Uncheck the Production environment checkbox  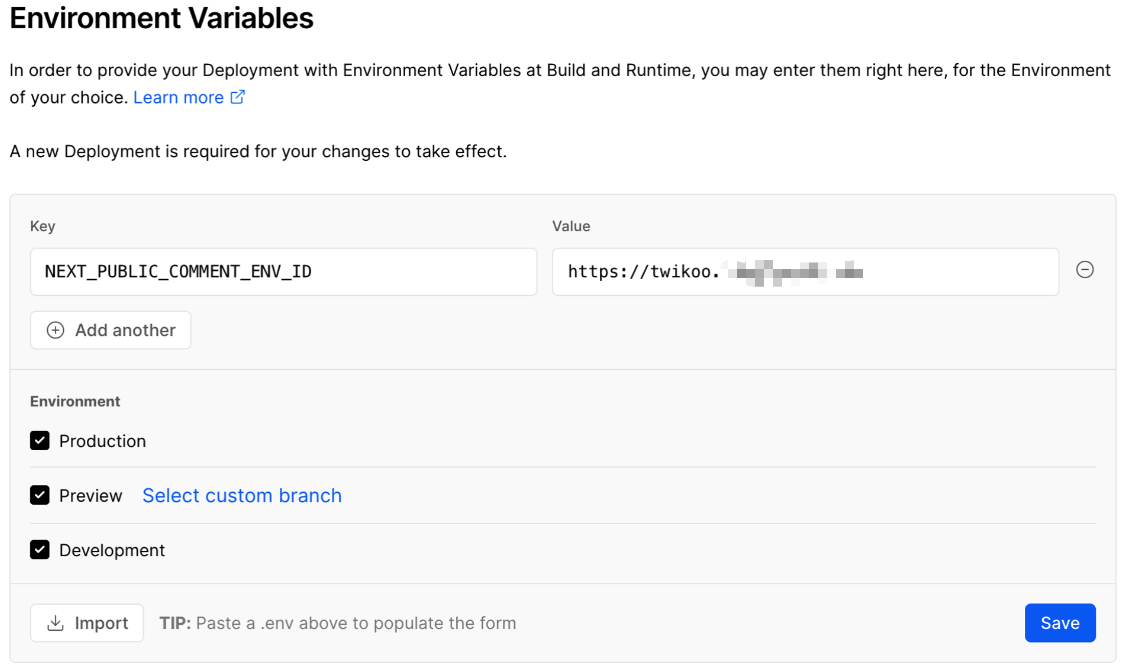coord(40,441)
